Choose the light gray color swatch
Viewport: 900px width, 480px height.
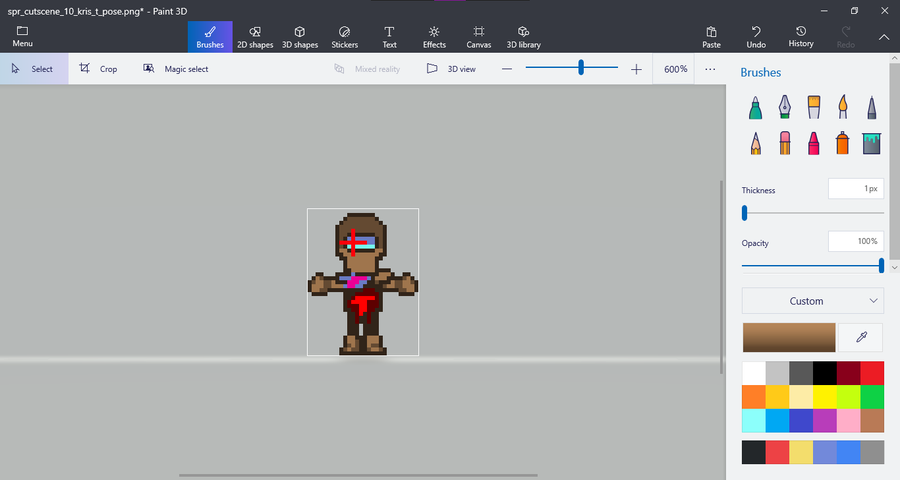click(x=777, y=373)
